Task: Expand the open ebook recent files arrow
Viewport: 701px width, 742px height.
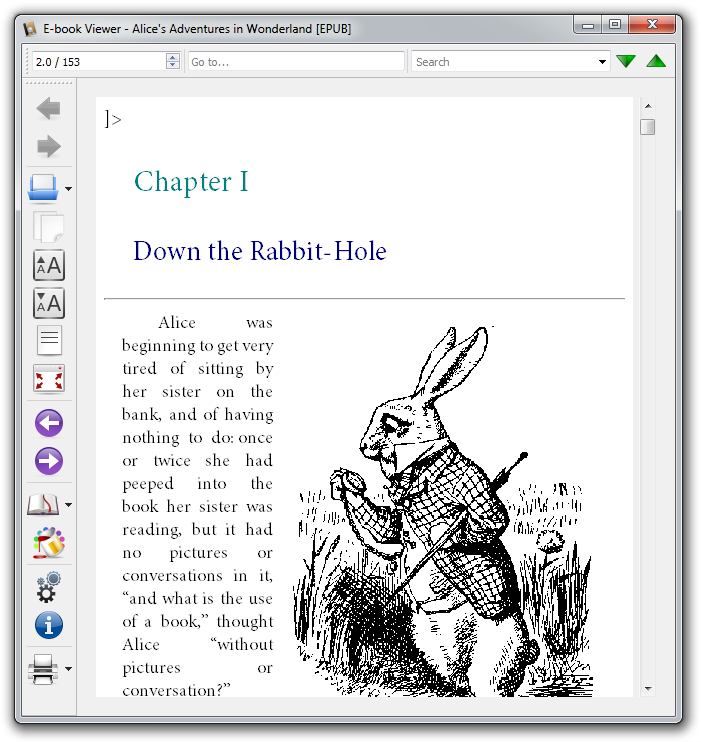Action: point(69,189)
